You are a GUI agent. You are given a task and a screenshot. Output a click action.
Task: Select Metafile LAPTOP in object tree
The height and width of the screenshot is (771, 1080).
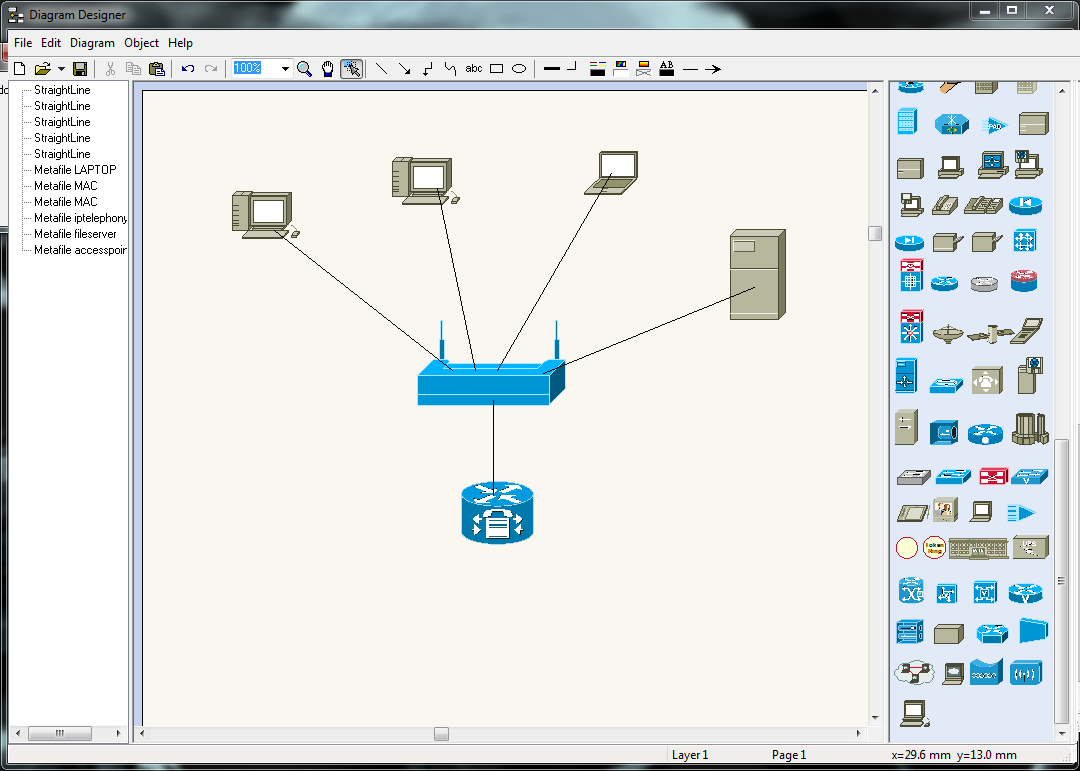[75, 169]
